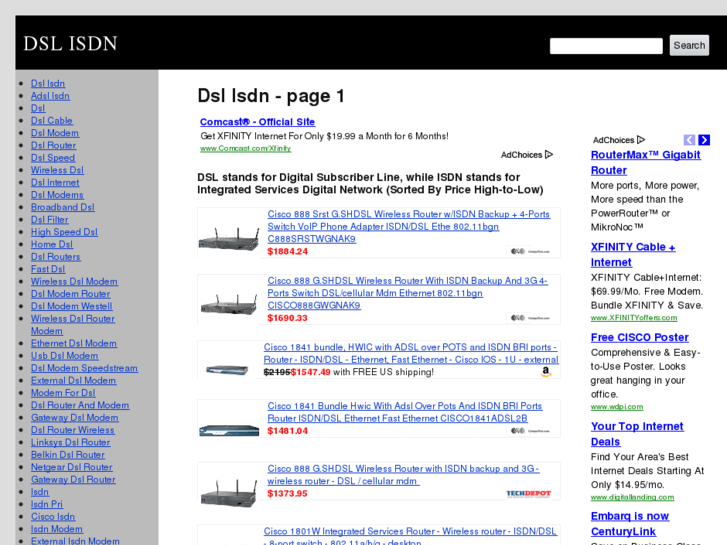This screenshot has height=545, width=727.
Task: Go to Dsl Cable sidebar link
Action: pos(51,121)
